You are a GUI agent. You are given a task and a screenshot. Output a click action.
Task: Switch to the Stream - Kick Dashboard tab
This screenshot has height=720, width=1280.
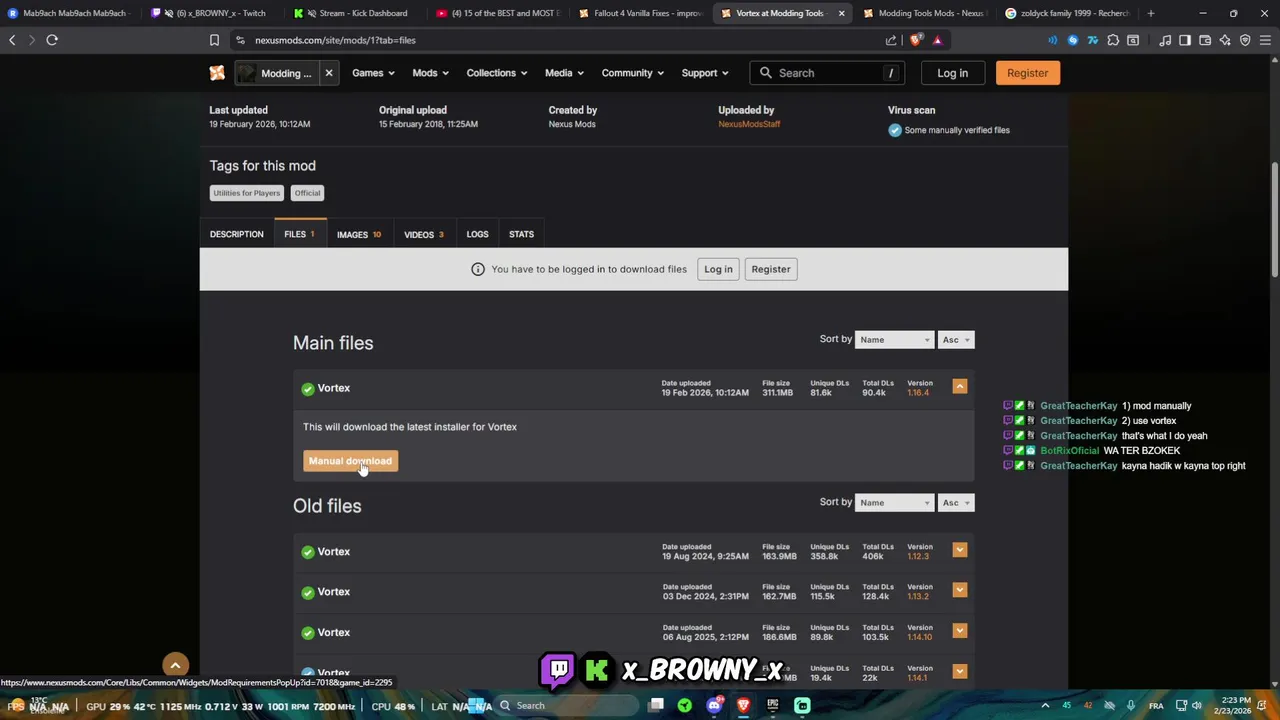355,13
